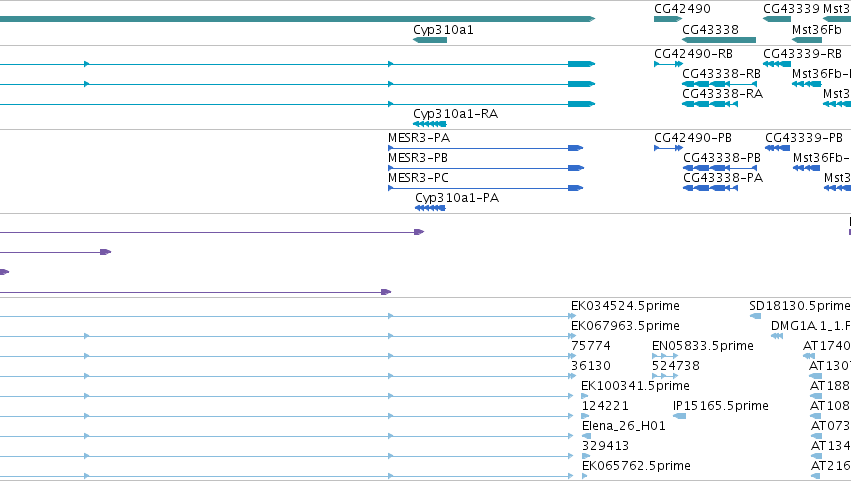Click EST label EK100341.5prime
This screenshot has height=481, width=851.
pos(636,386)
